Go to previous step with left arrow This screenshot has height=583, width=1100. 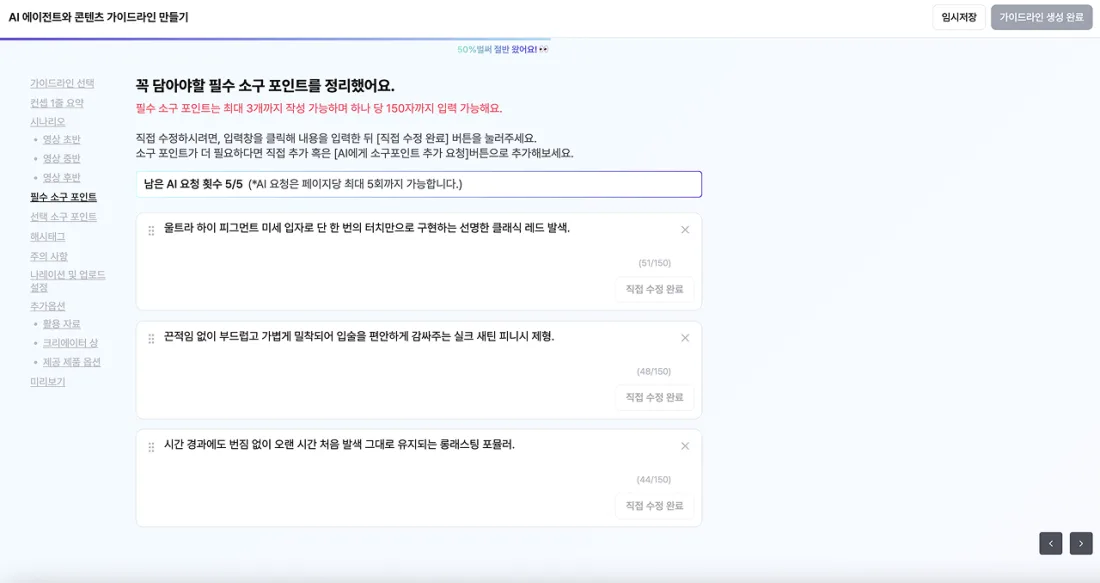(1050, 543)
